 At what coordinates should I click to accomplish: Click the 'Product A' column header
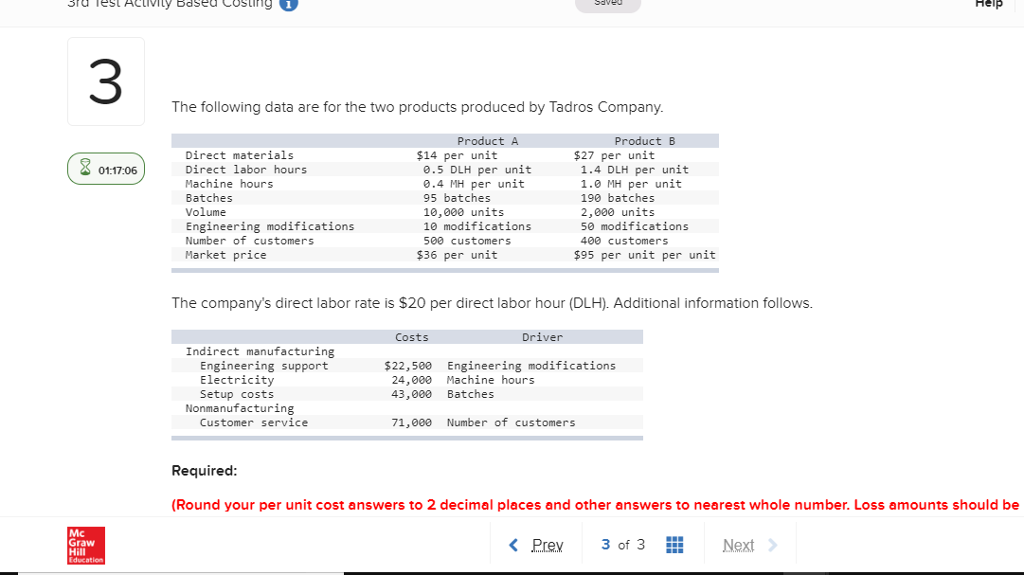click(487, 141)
